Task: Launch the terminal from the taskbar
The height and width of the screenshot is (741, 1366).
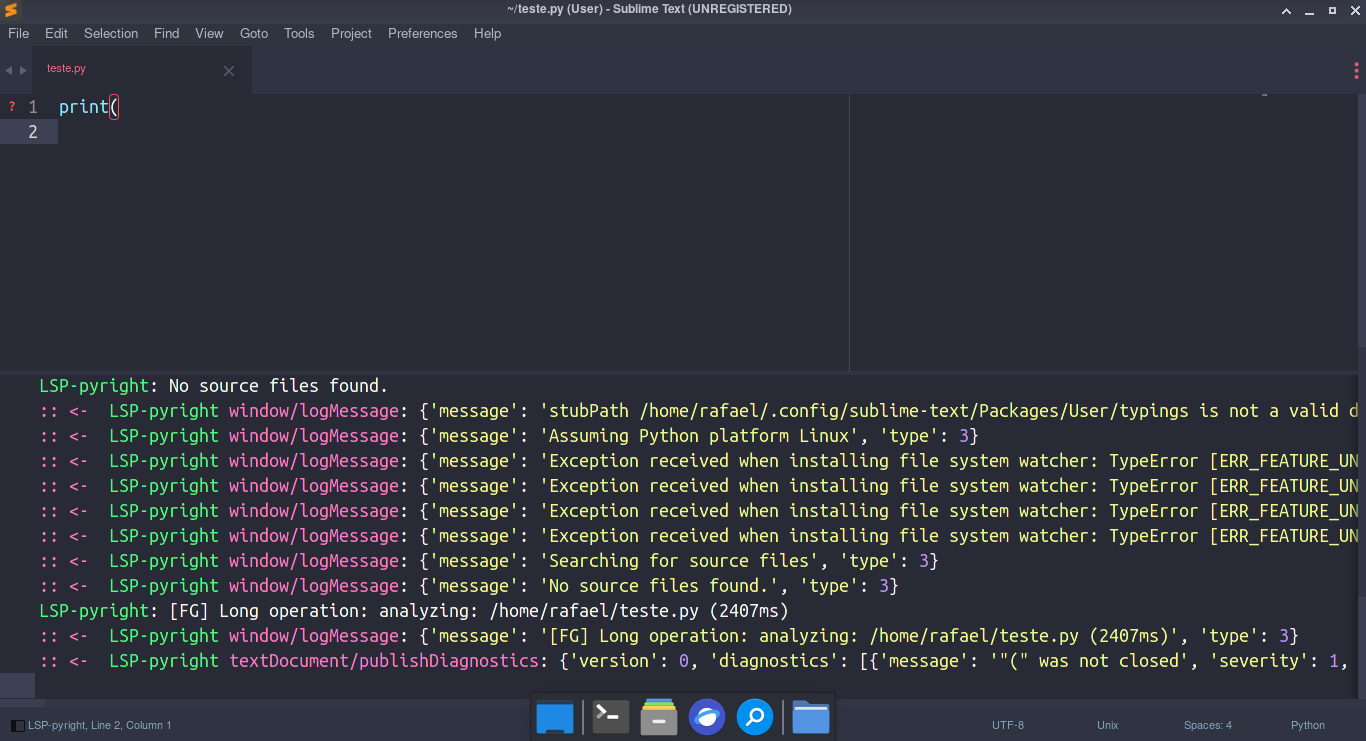Action: click(x=610, y=717)
